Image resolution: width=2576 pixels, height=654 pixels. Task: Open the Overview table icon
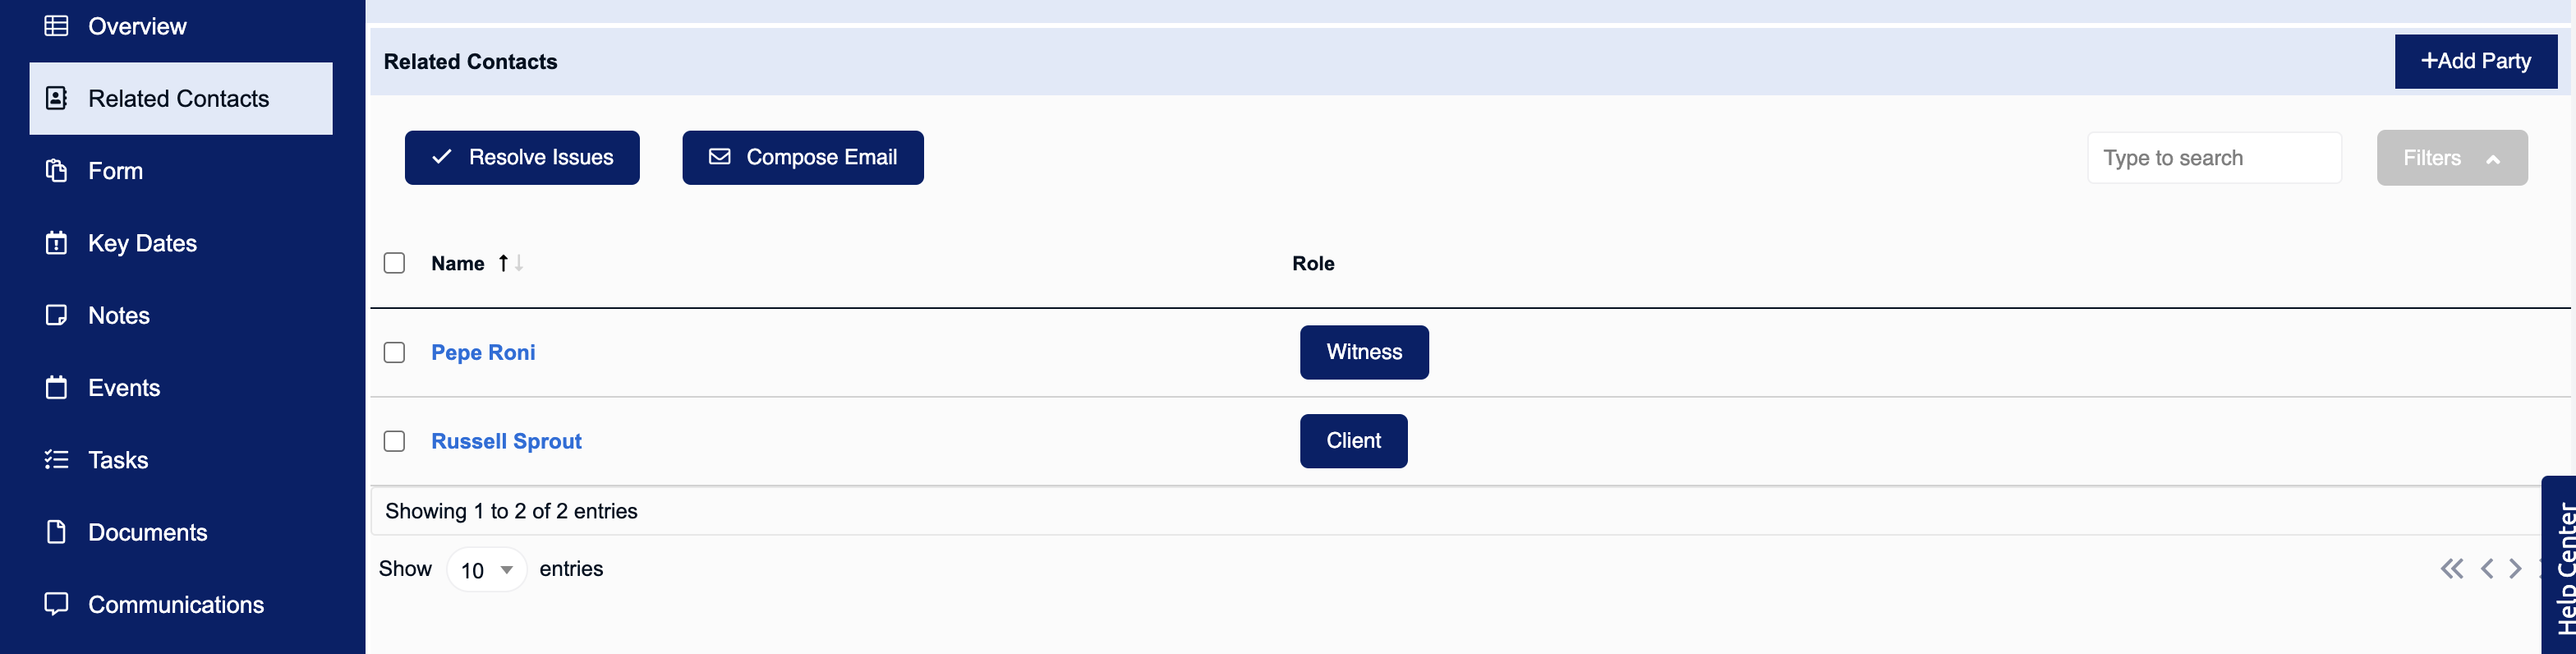[56, 26]
